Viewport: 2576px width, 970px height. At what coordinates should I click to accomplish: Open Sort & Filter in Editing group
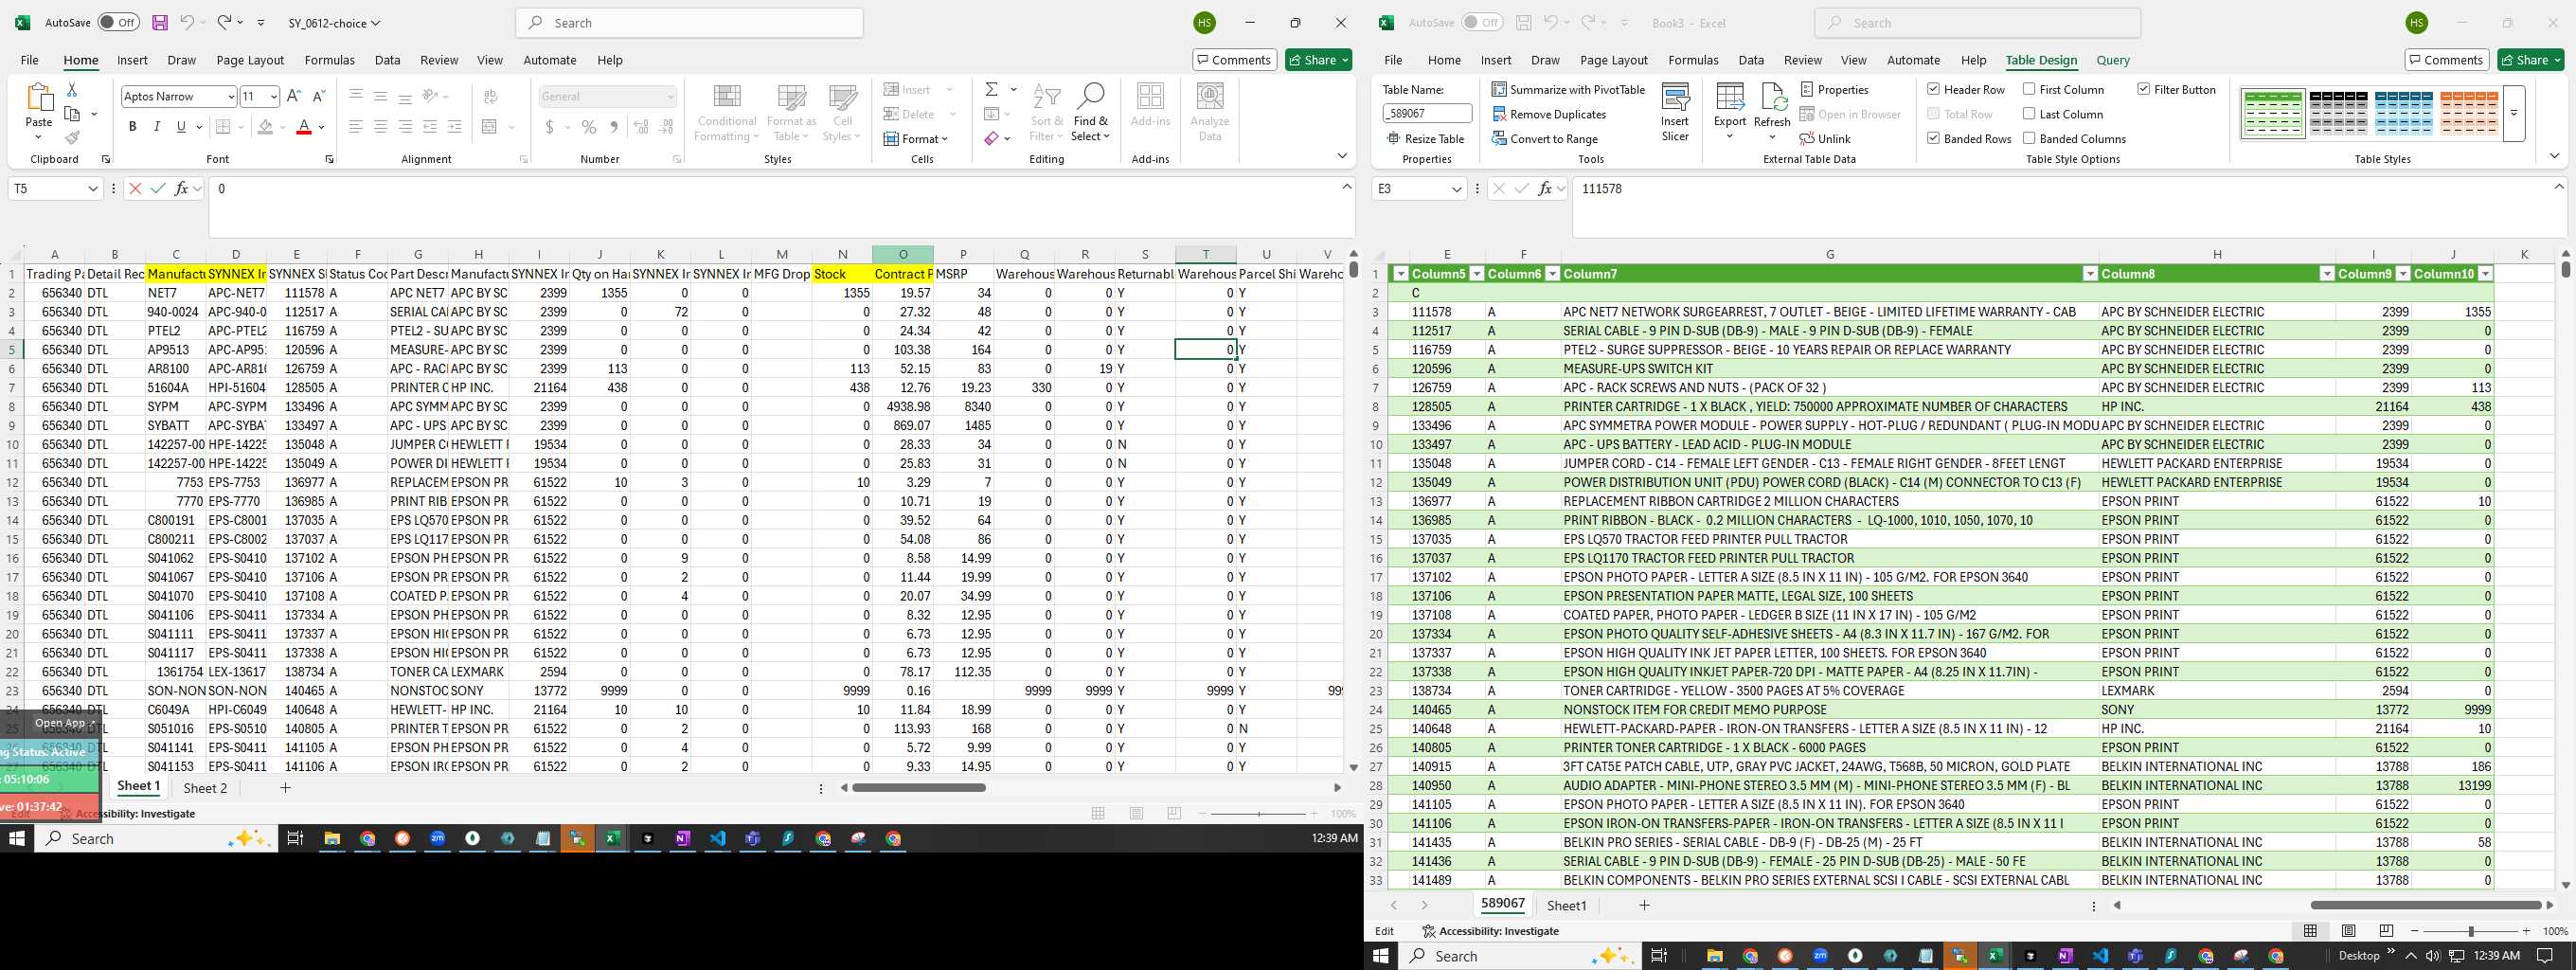[x=1046, y=112]
